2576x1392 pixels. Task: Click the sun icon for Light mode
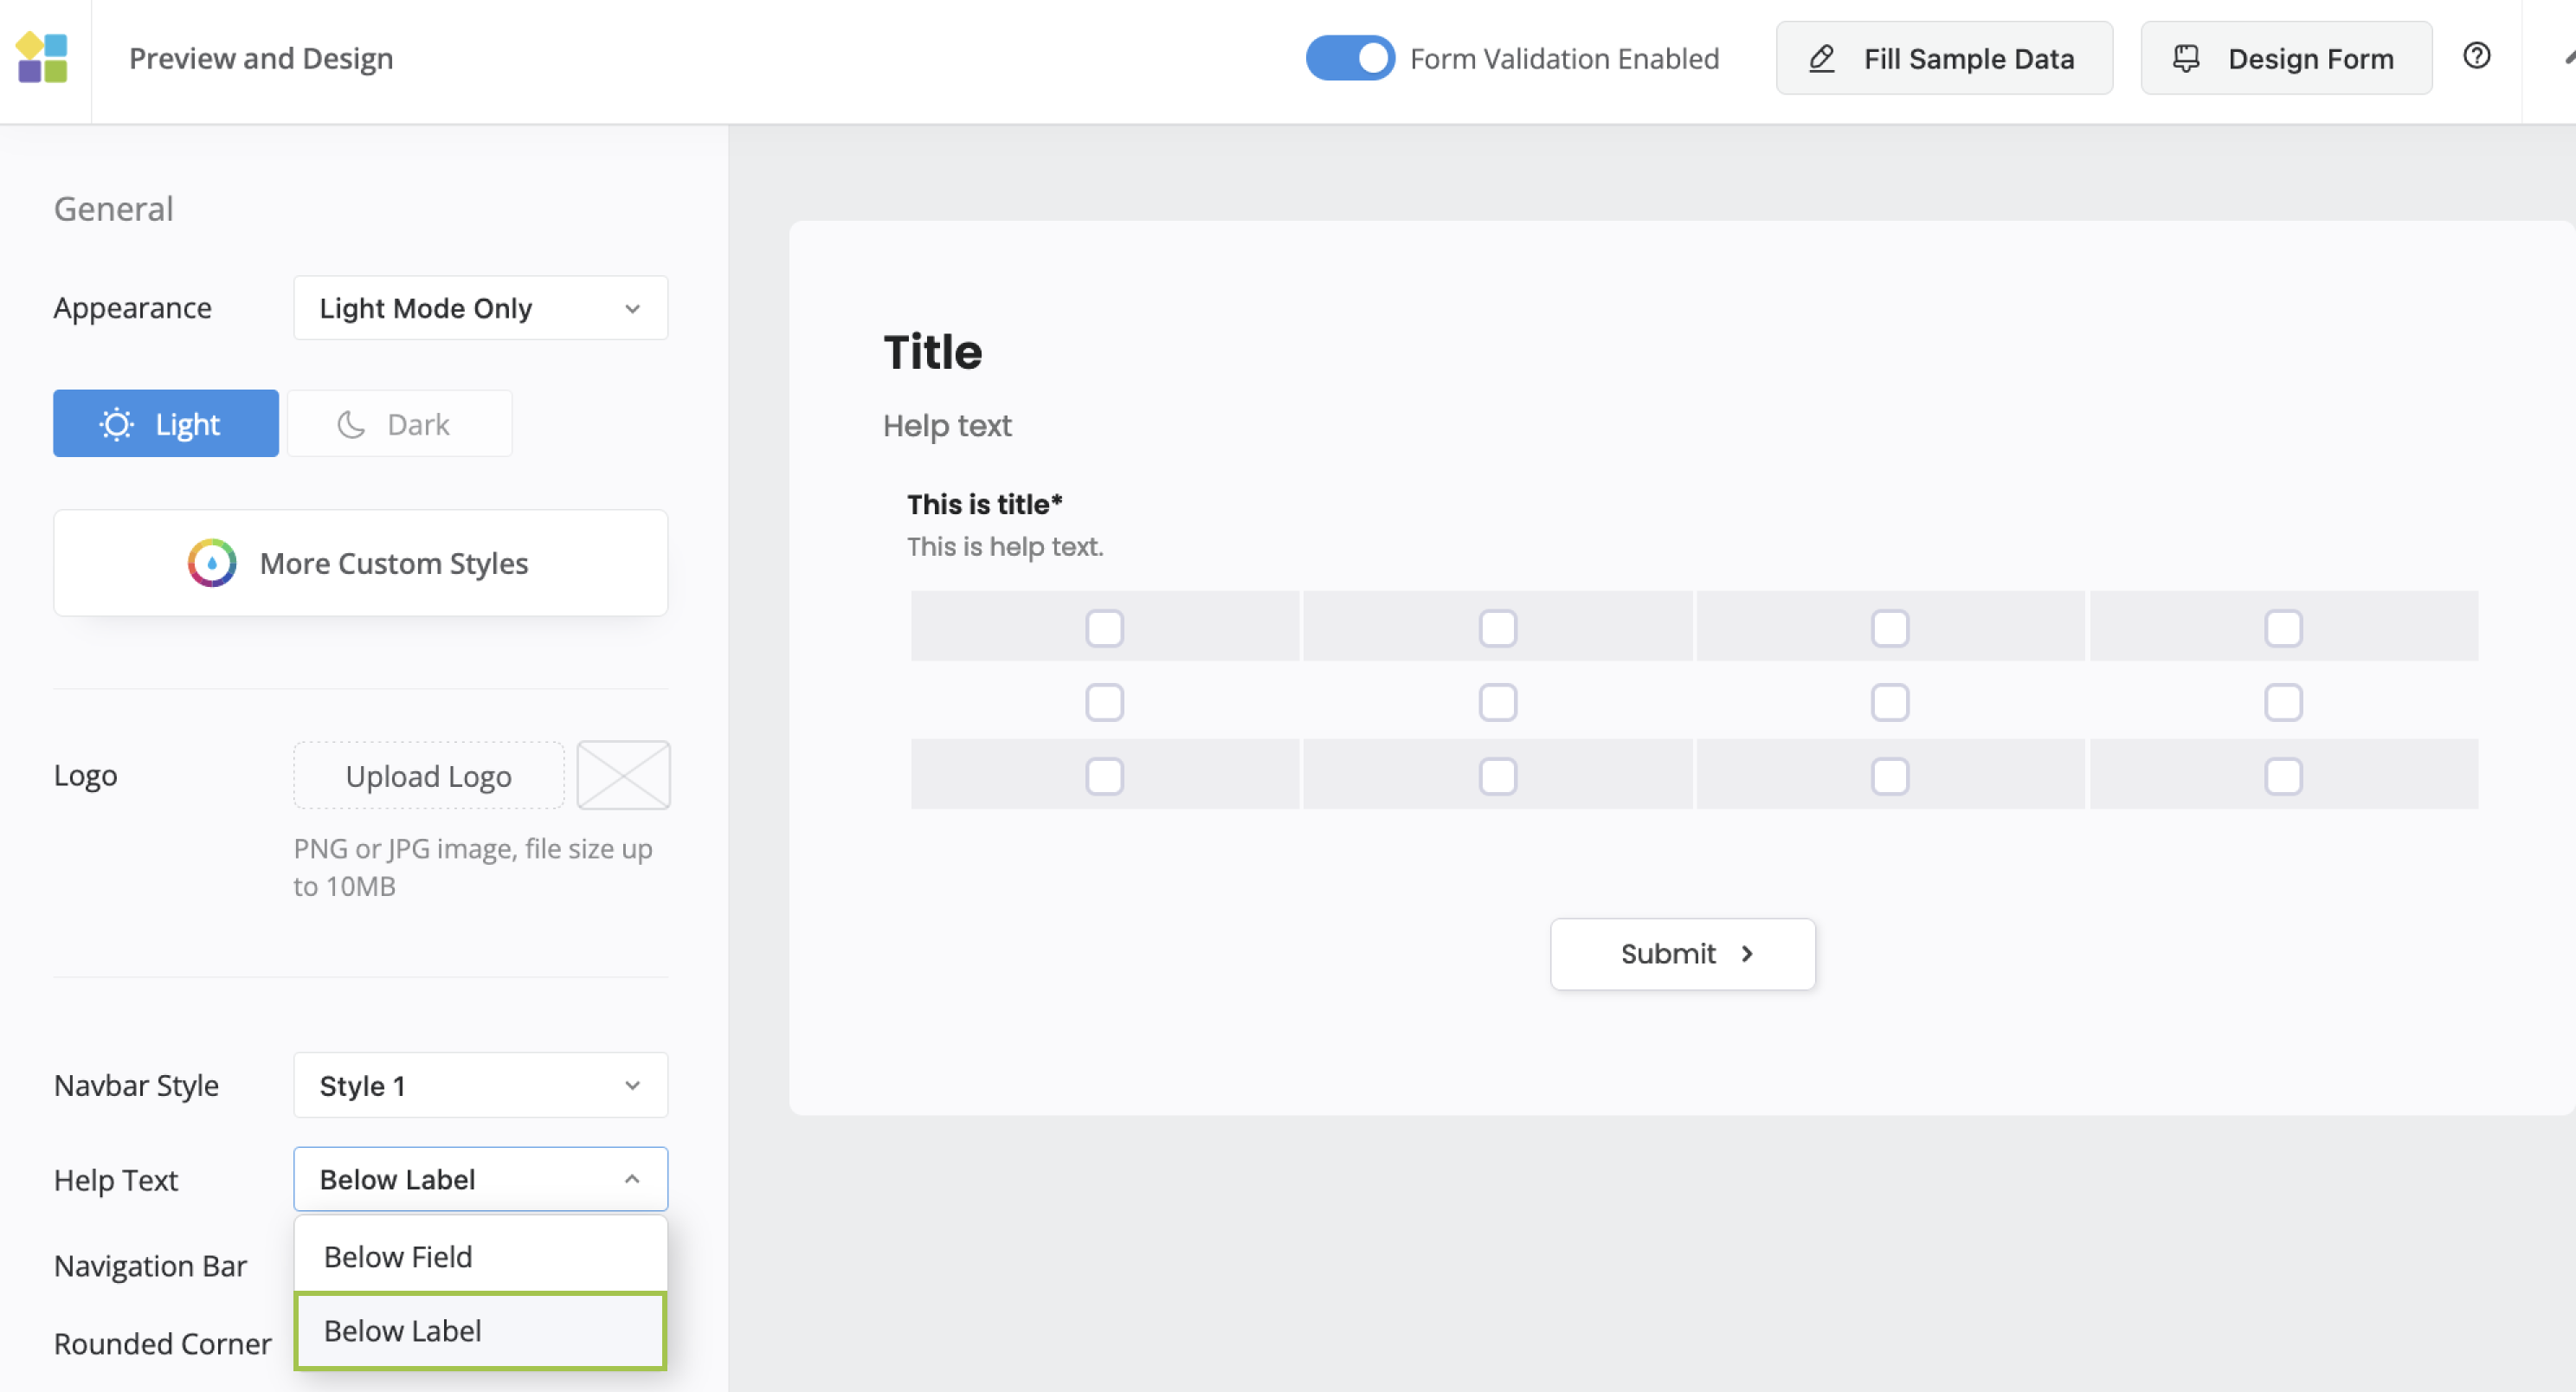point(117,424)
